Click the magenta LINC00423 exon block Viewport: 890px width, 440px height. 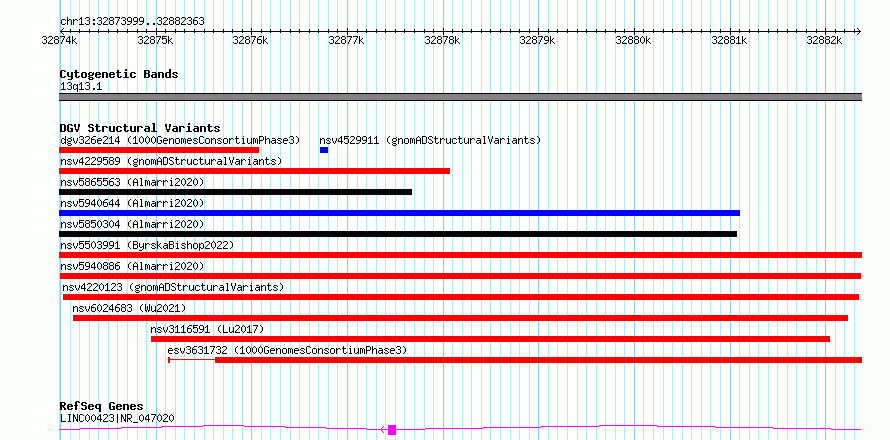pyautogui.click(x=392, y=430)
